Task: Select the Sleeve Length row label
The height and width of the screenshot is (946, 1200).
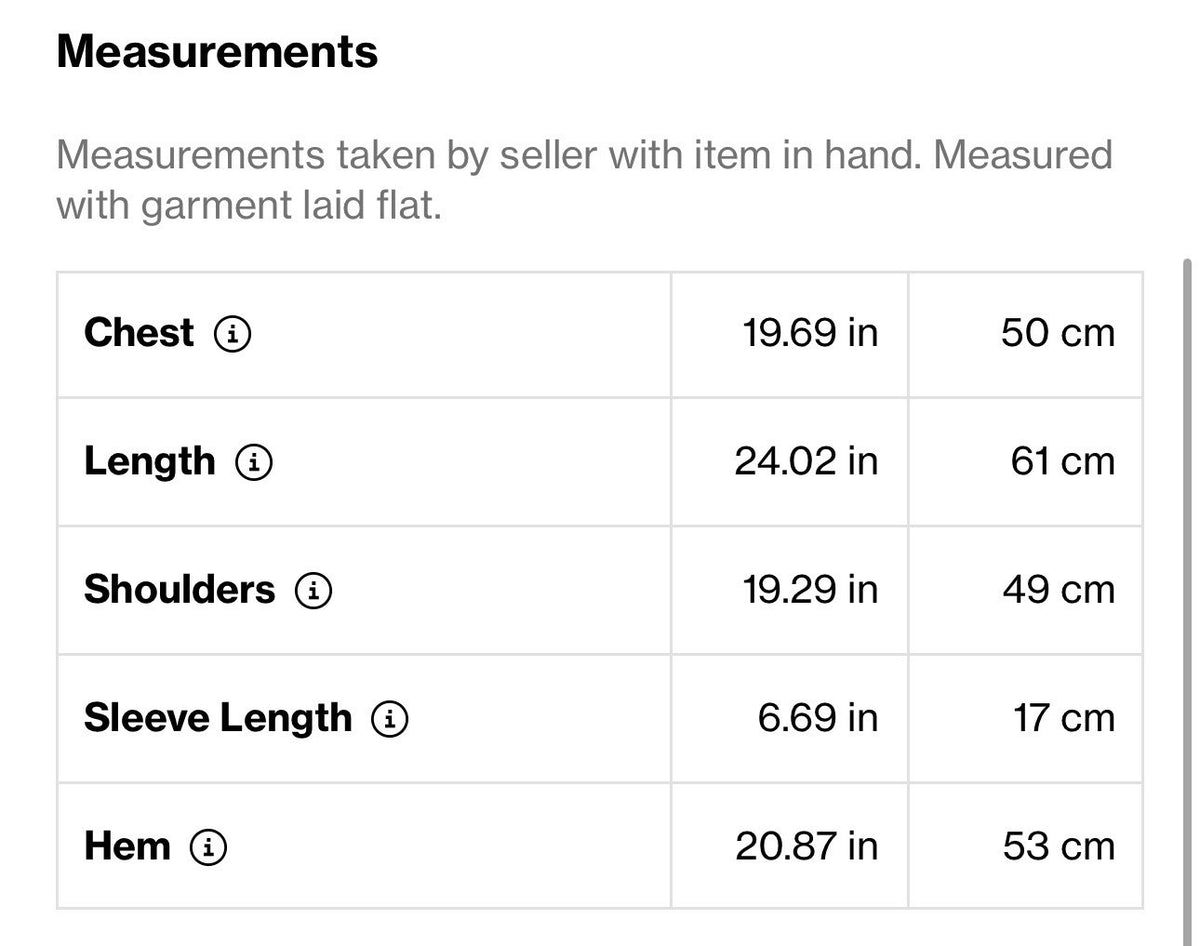Action: tap(218, 718)
